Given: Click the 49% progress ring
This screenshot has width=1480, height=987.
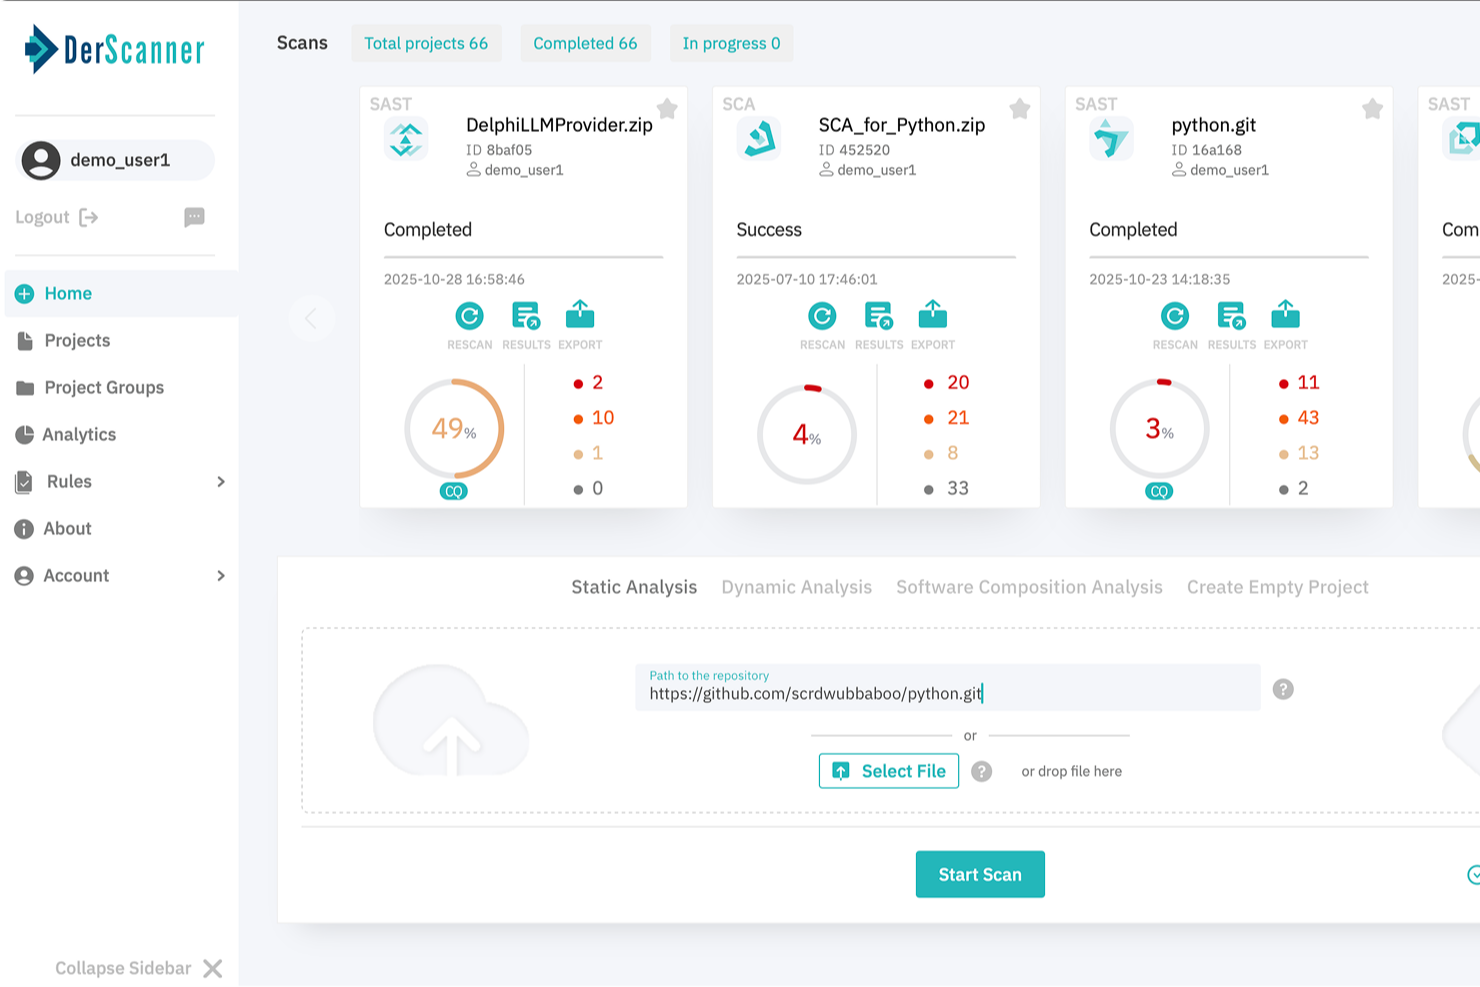Looking at the screenshot, I should tap(454, 429).
